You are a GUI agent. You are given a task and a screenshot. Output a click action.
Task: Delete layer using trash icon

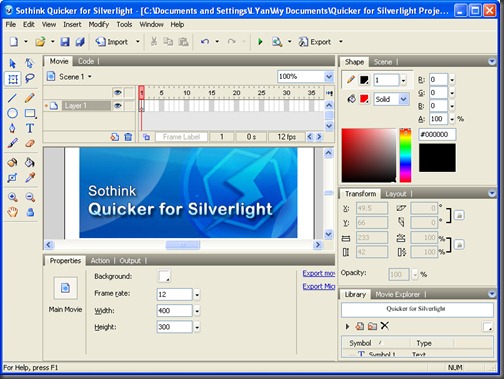pyautogui.click(x=128, y=137)
